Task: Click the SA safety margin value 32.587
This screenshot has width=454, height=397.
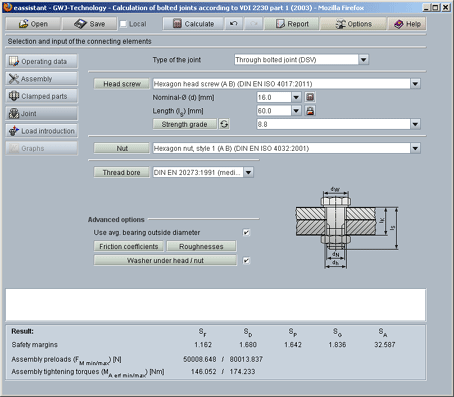Action: point(384,345)
